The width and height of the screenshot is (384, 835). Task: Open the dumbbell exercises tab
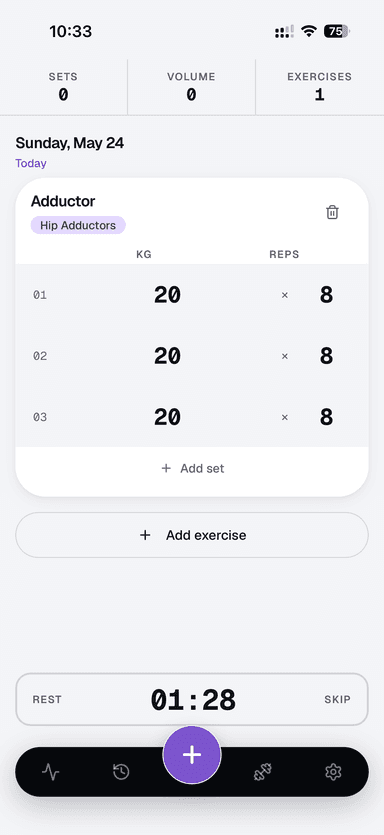(263, 772)
